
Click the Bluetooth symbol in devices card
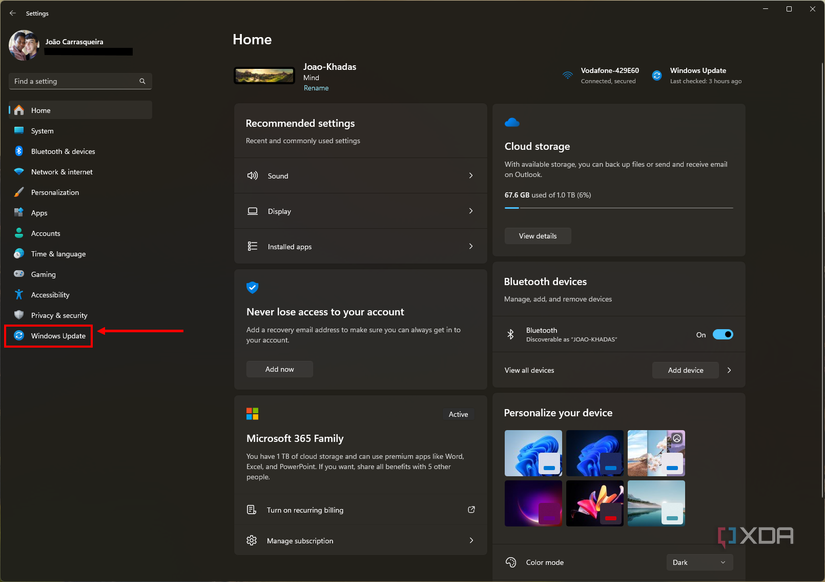point(510,334)
